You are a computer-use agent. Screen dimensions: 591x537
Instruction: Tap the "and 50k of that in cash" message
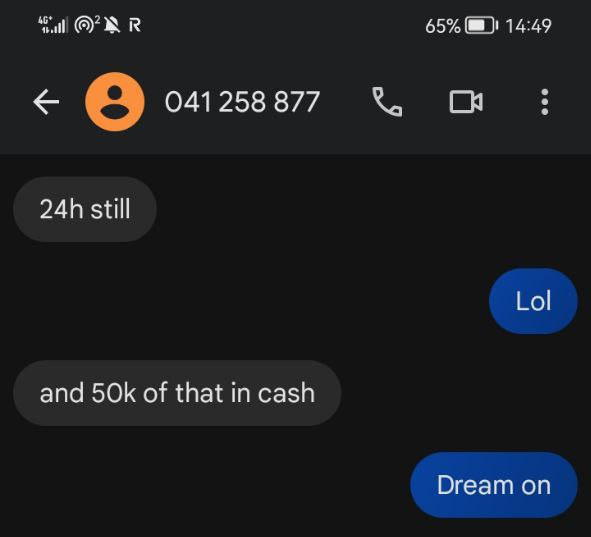pos(177,393)
